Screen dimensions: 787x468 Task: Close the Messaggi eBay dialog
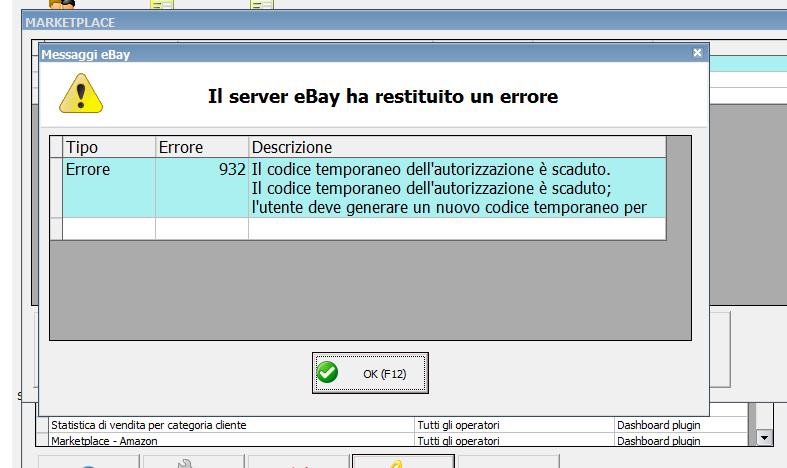[x=697, y=53]
